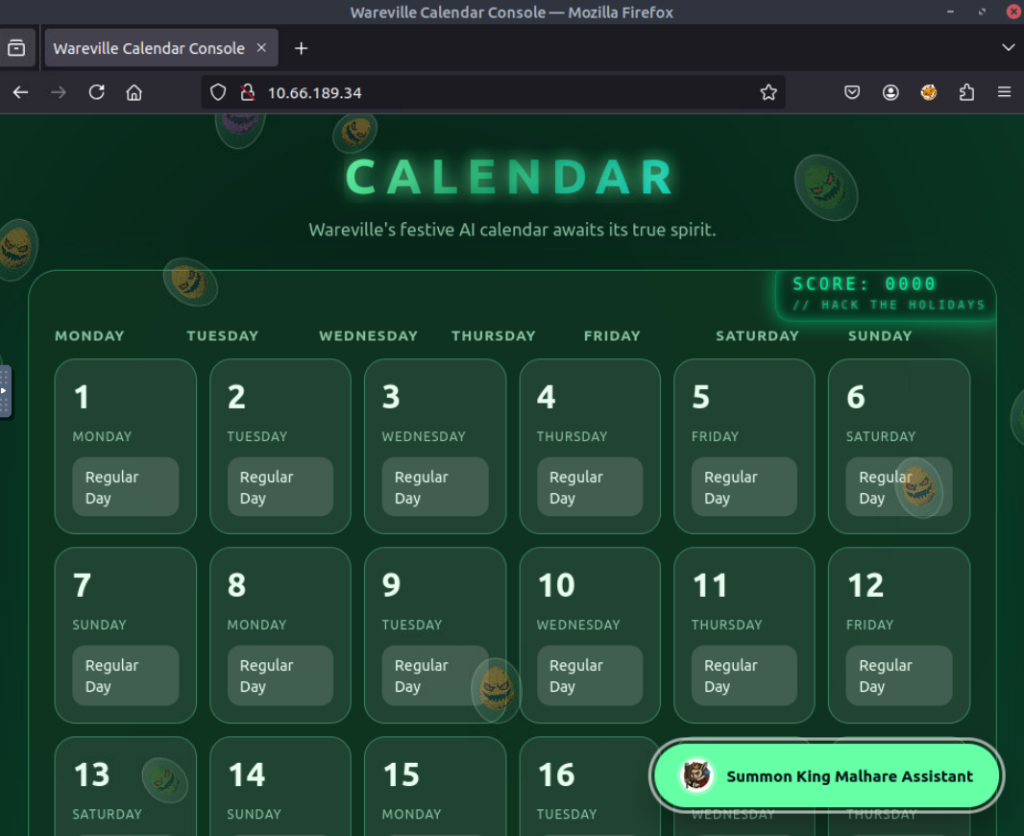Click the address bar showing 10.66.189.34

500,93
